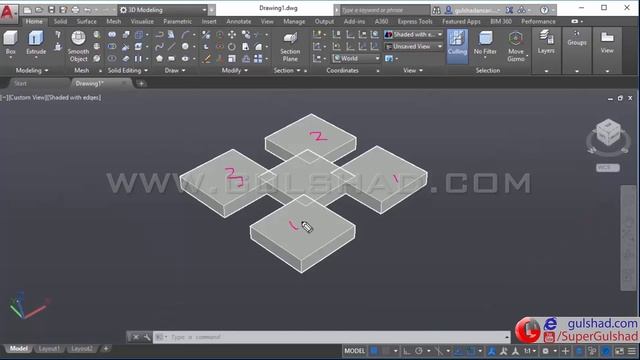This screenshot has height=360, width=640.
Task: Click the navigation bar on viewport right
Action: 628,238
